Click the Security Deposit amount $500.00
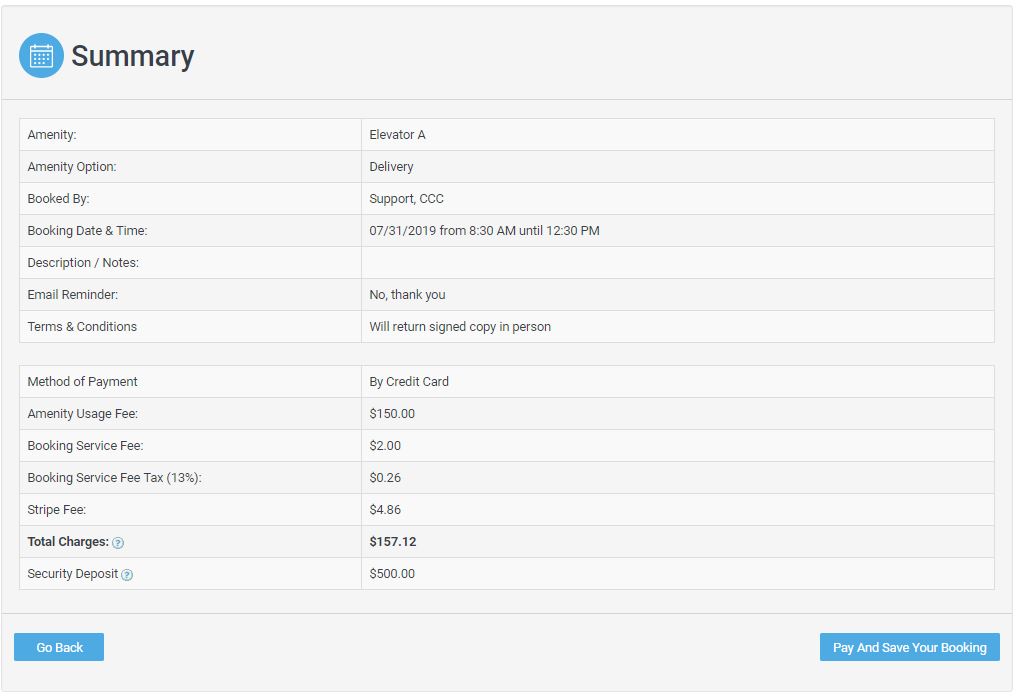Screen dimensions: 1016x696 click(390, 573)
